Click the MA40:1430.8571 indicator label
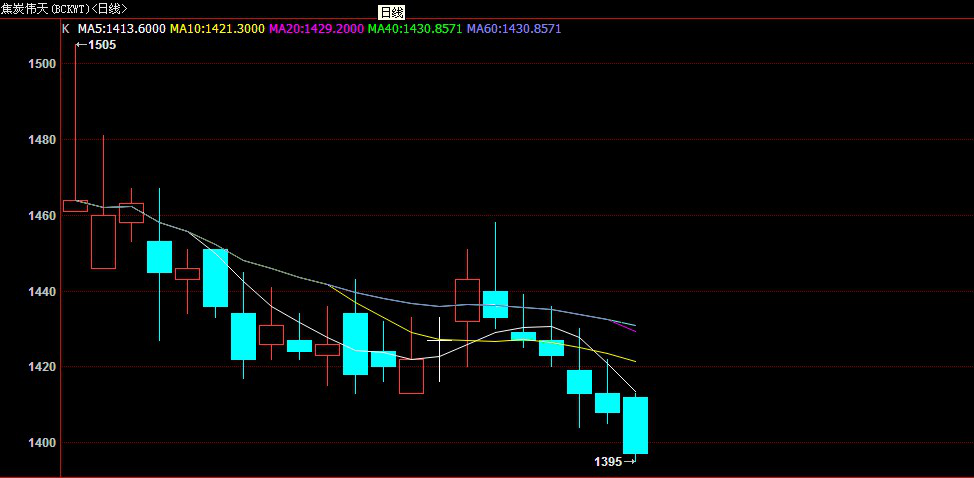Image resolution: width=974 pixels, height=478 pixels. 415,29
